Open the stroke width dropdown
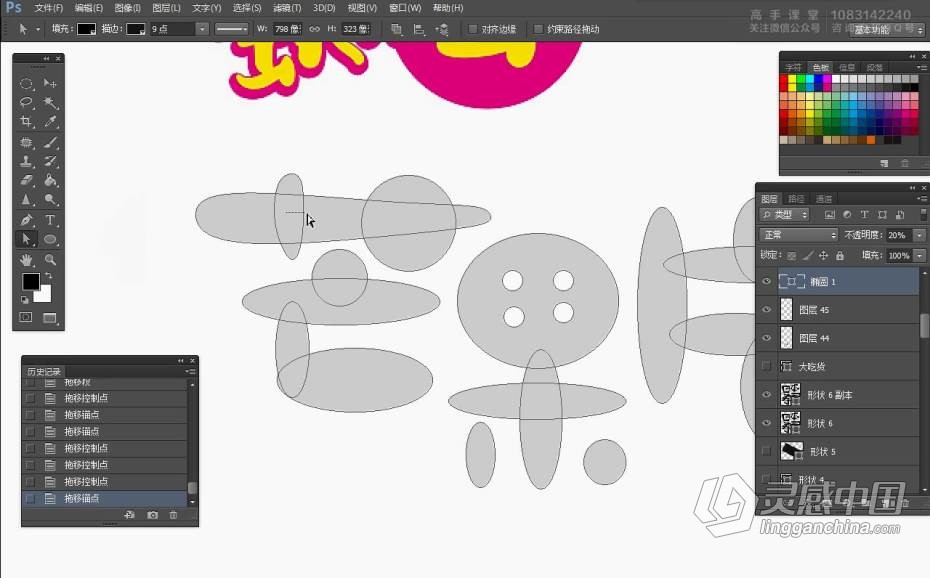930x578 pixels. click(x=202, y=29)
